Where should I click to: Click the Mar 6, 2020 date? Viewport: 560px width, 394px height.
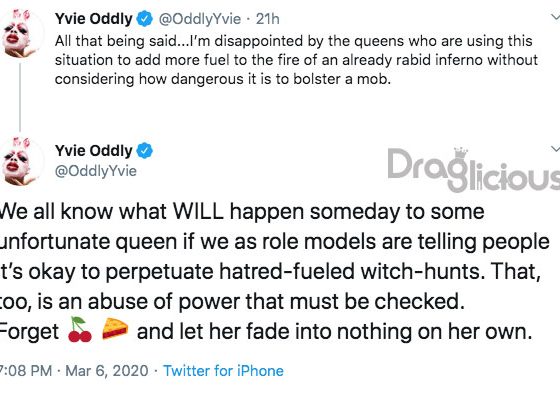click(107, 370)
